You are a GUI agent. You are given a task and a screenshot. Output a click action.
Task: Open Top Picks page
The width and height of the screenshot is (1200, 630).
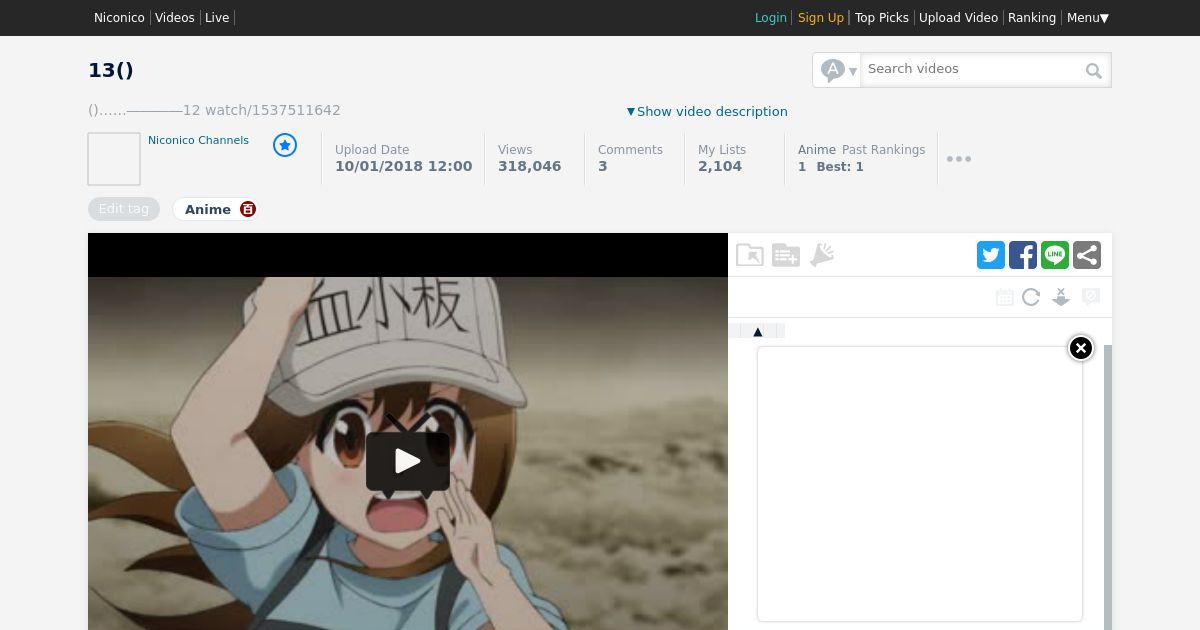click(x=882, y=18)
